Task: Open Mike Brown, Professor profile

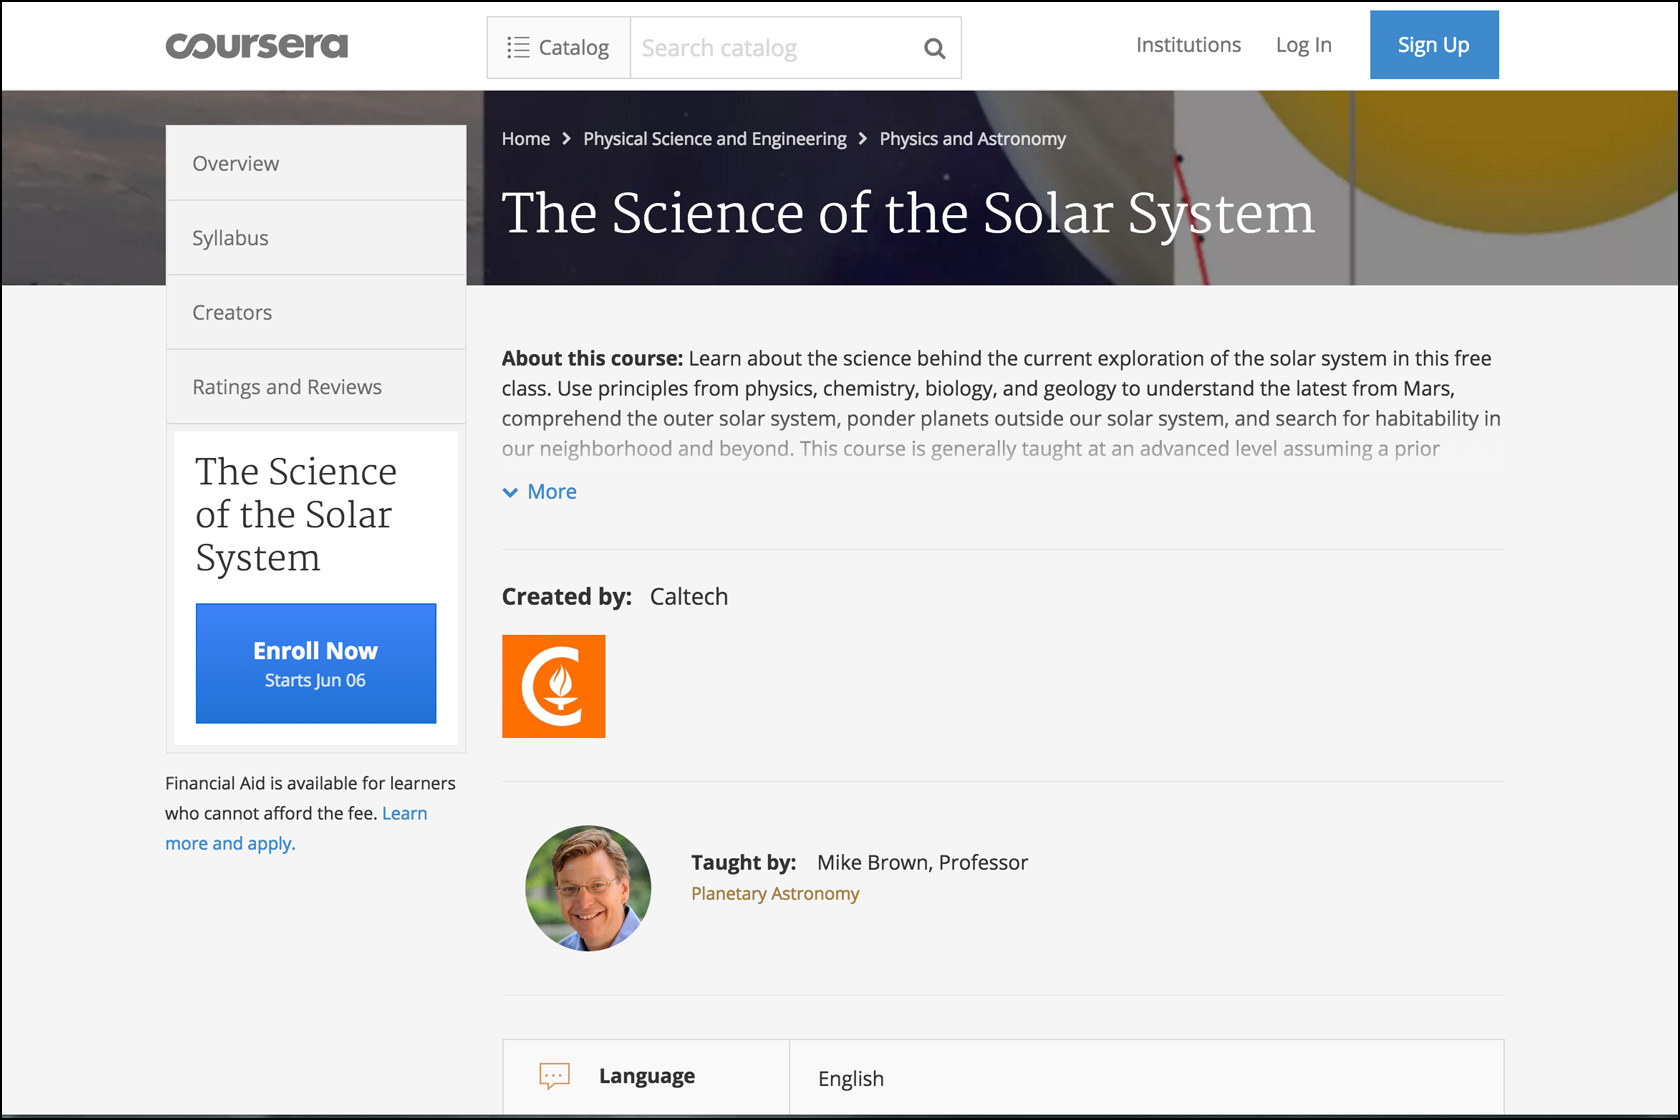Action: coord(922,862)
